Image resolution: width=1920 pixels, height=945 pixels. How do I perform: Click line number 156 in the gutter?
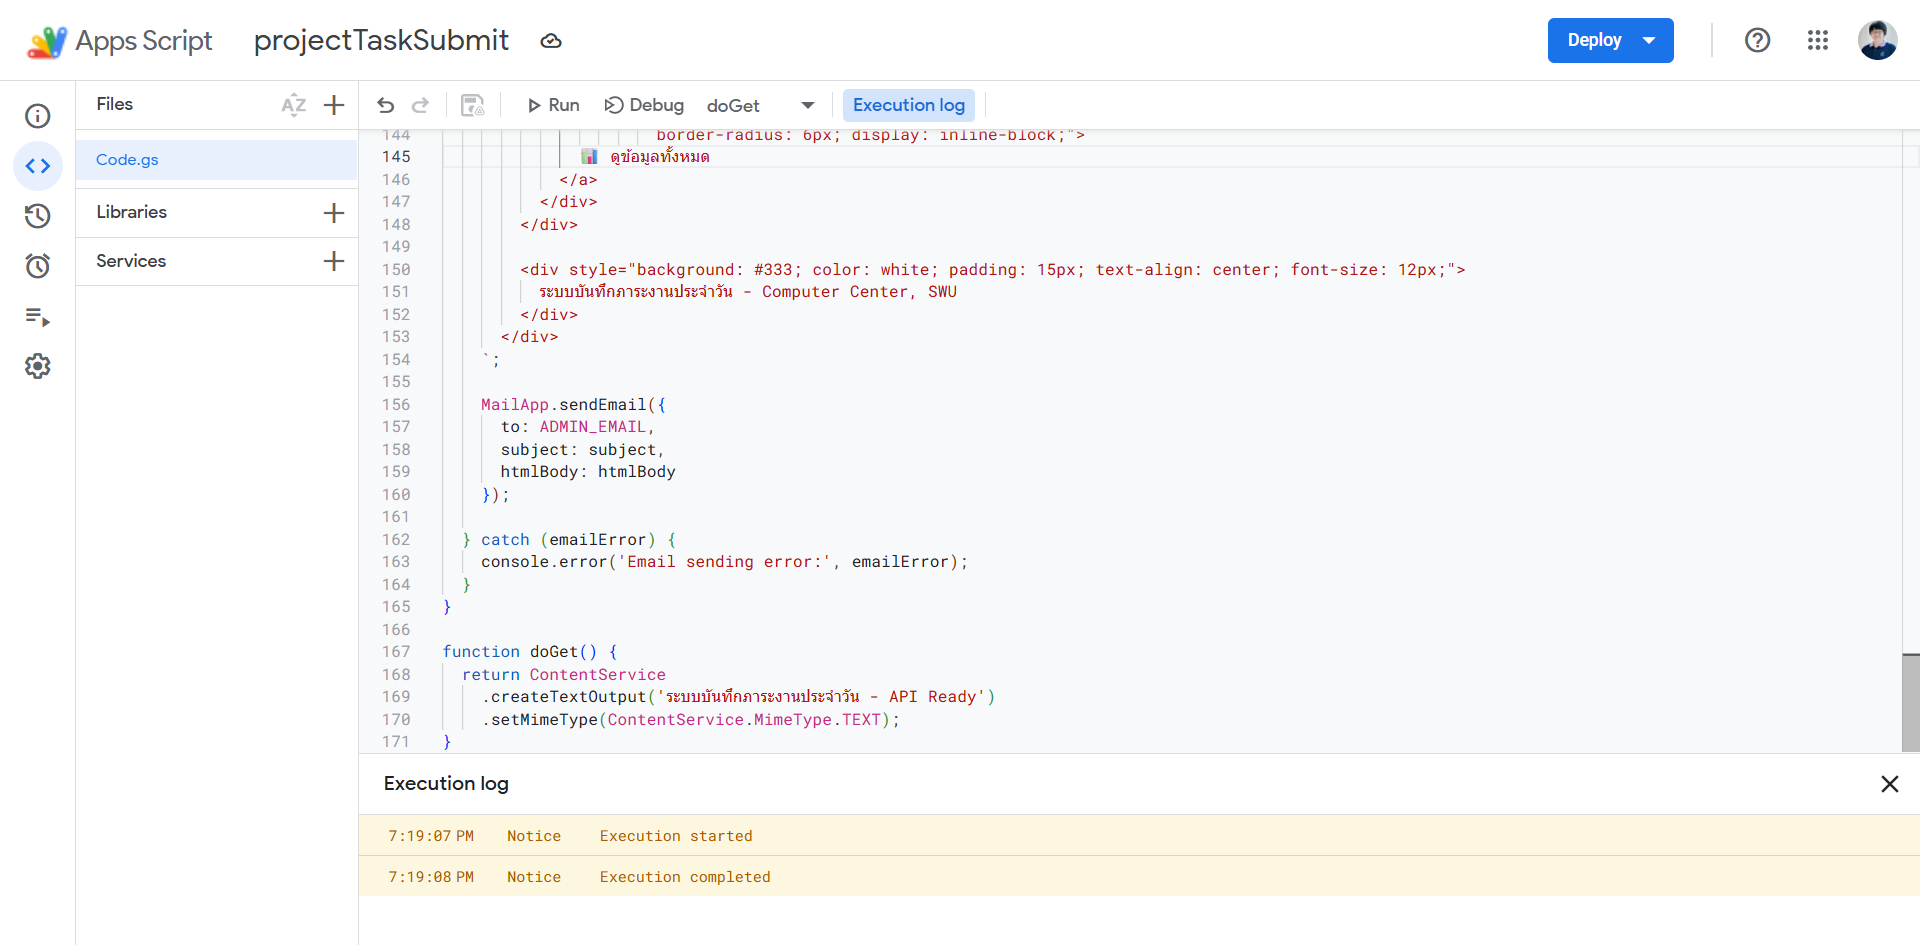point(396,405)
